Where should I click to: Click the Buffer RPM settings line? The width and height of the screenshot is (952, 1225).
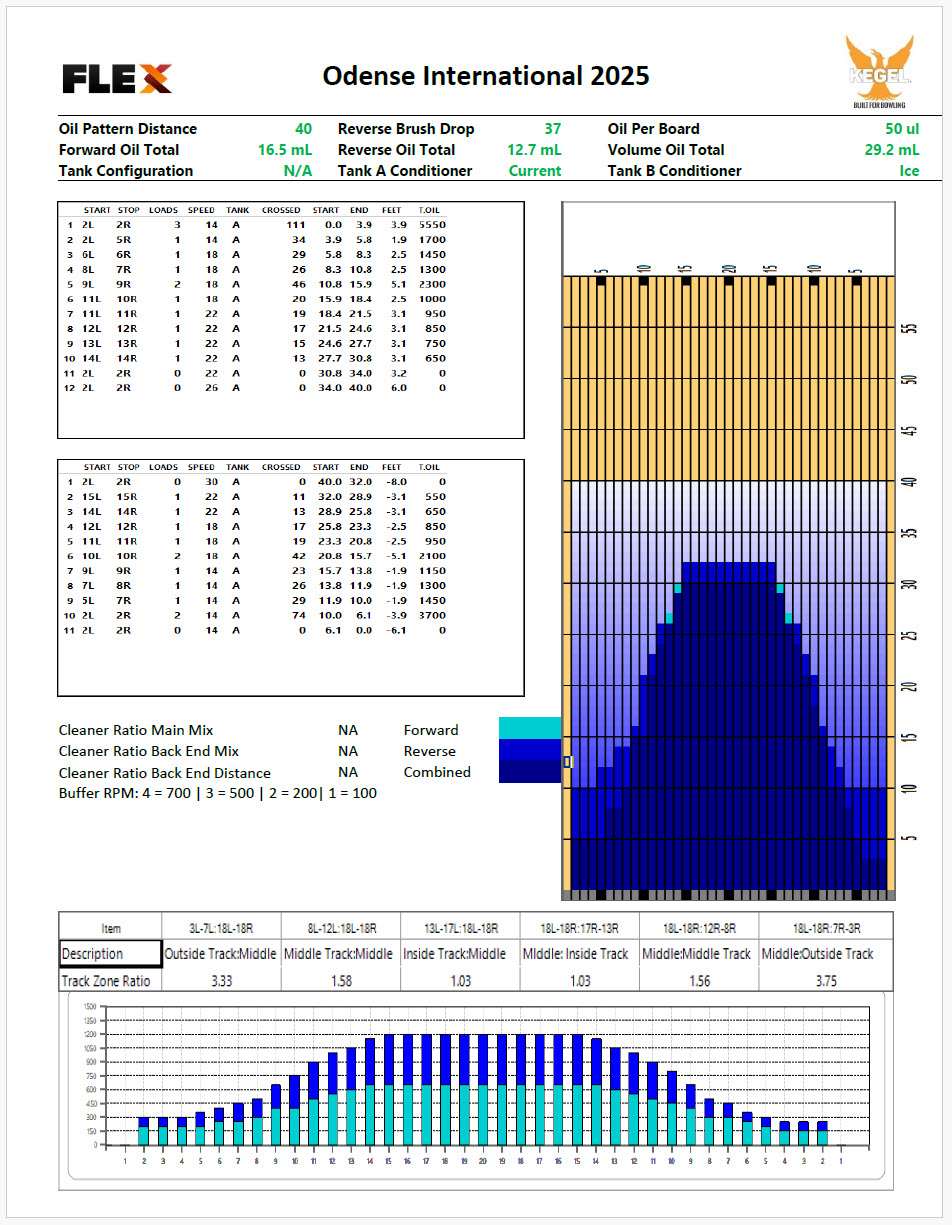pyautogui.click(x=218, y=793)
